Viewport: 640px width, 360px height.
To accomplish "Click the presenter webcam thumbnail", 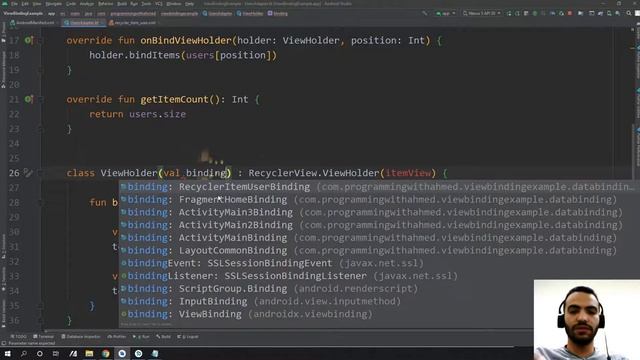I will (x=587, y=320).
